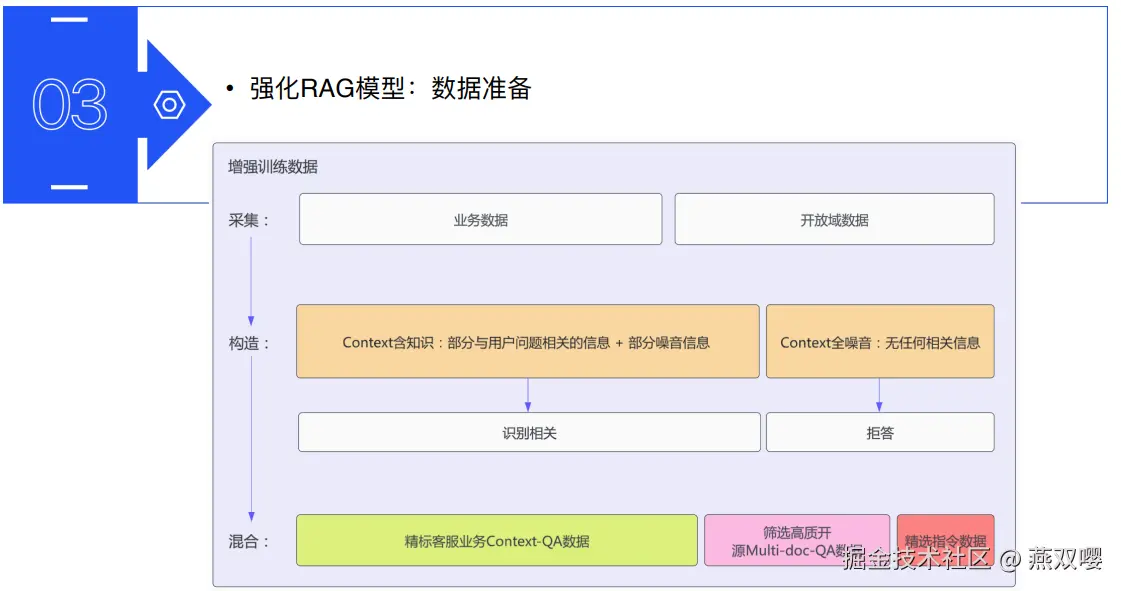Click the hexagon nut icon in blue arrow
The width and height of the screenshot is (1121, 591).
tap(169, 105)
